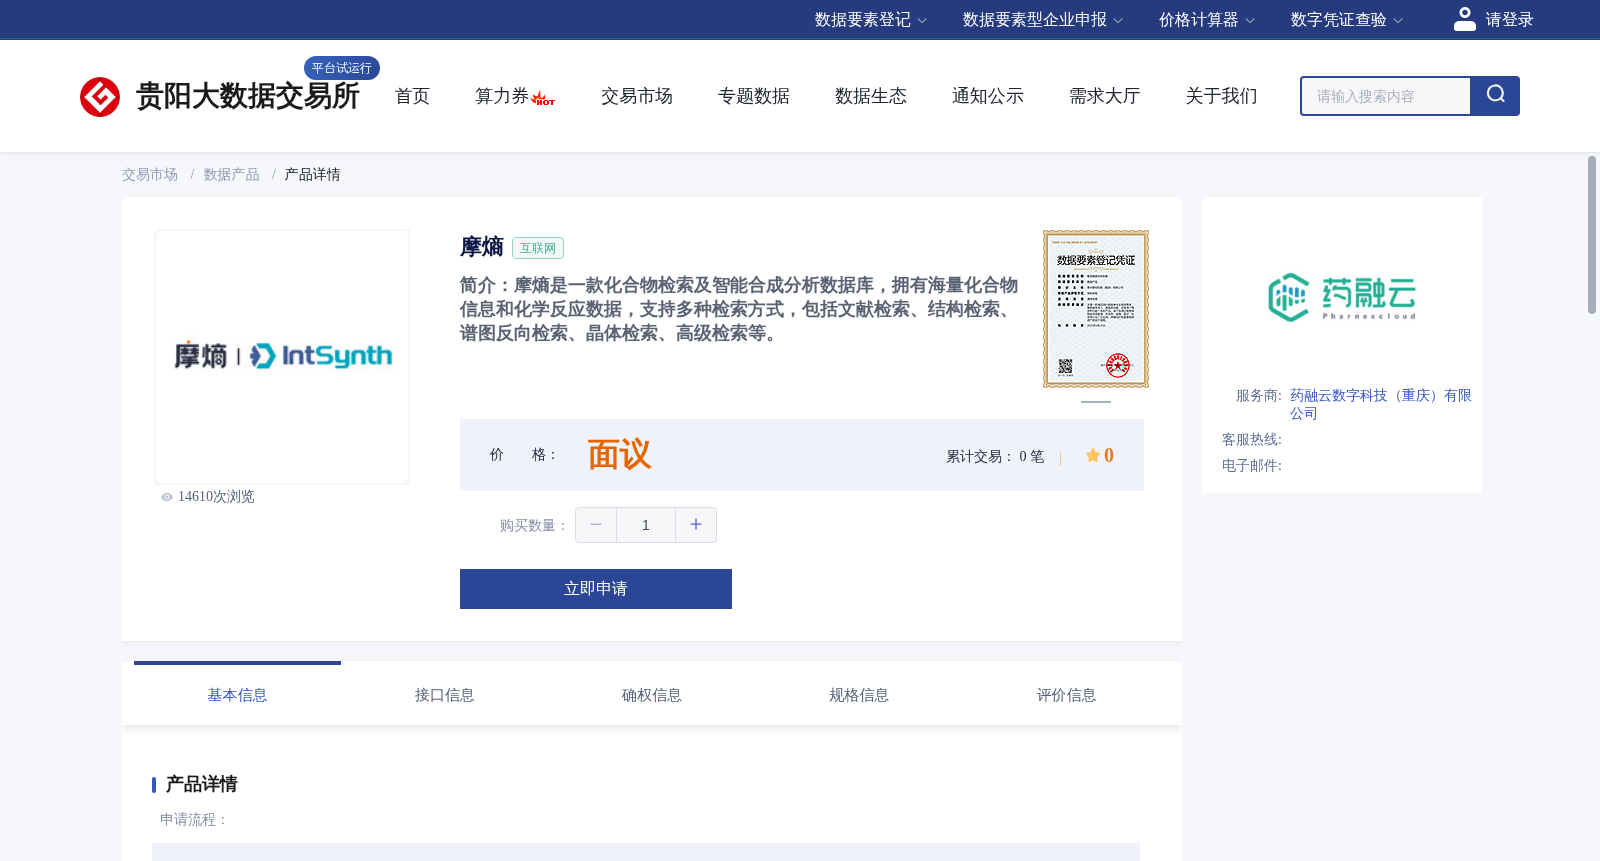
Task: Open the 专题数据 navigation item
Action: coord(753,96)
